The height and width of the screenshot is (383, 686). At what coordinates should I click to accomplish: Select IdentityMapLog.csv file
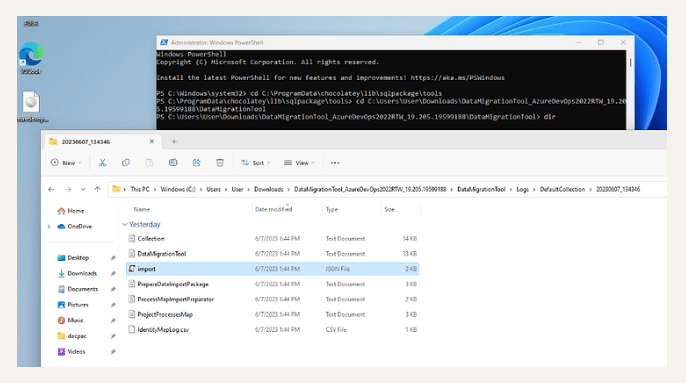273,330
